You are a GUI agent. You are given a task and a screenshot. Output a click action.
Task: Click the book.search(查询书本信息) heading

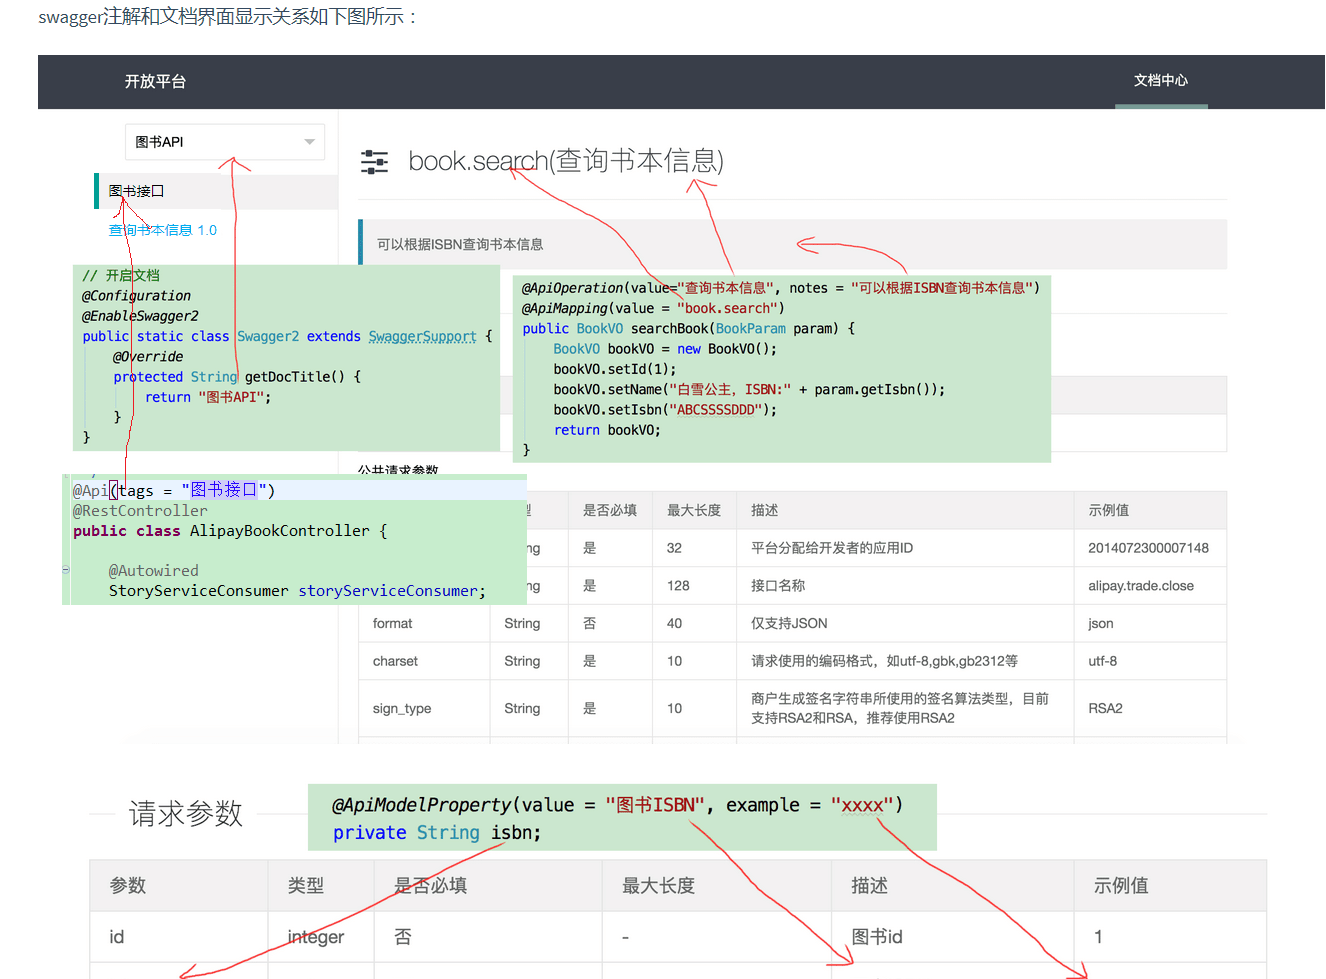[565, 161]
